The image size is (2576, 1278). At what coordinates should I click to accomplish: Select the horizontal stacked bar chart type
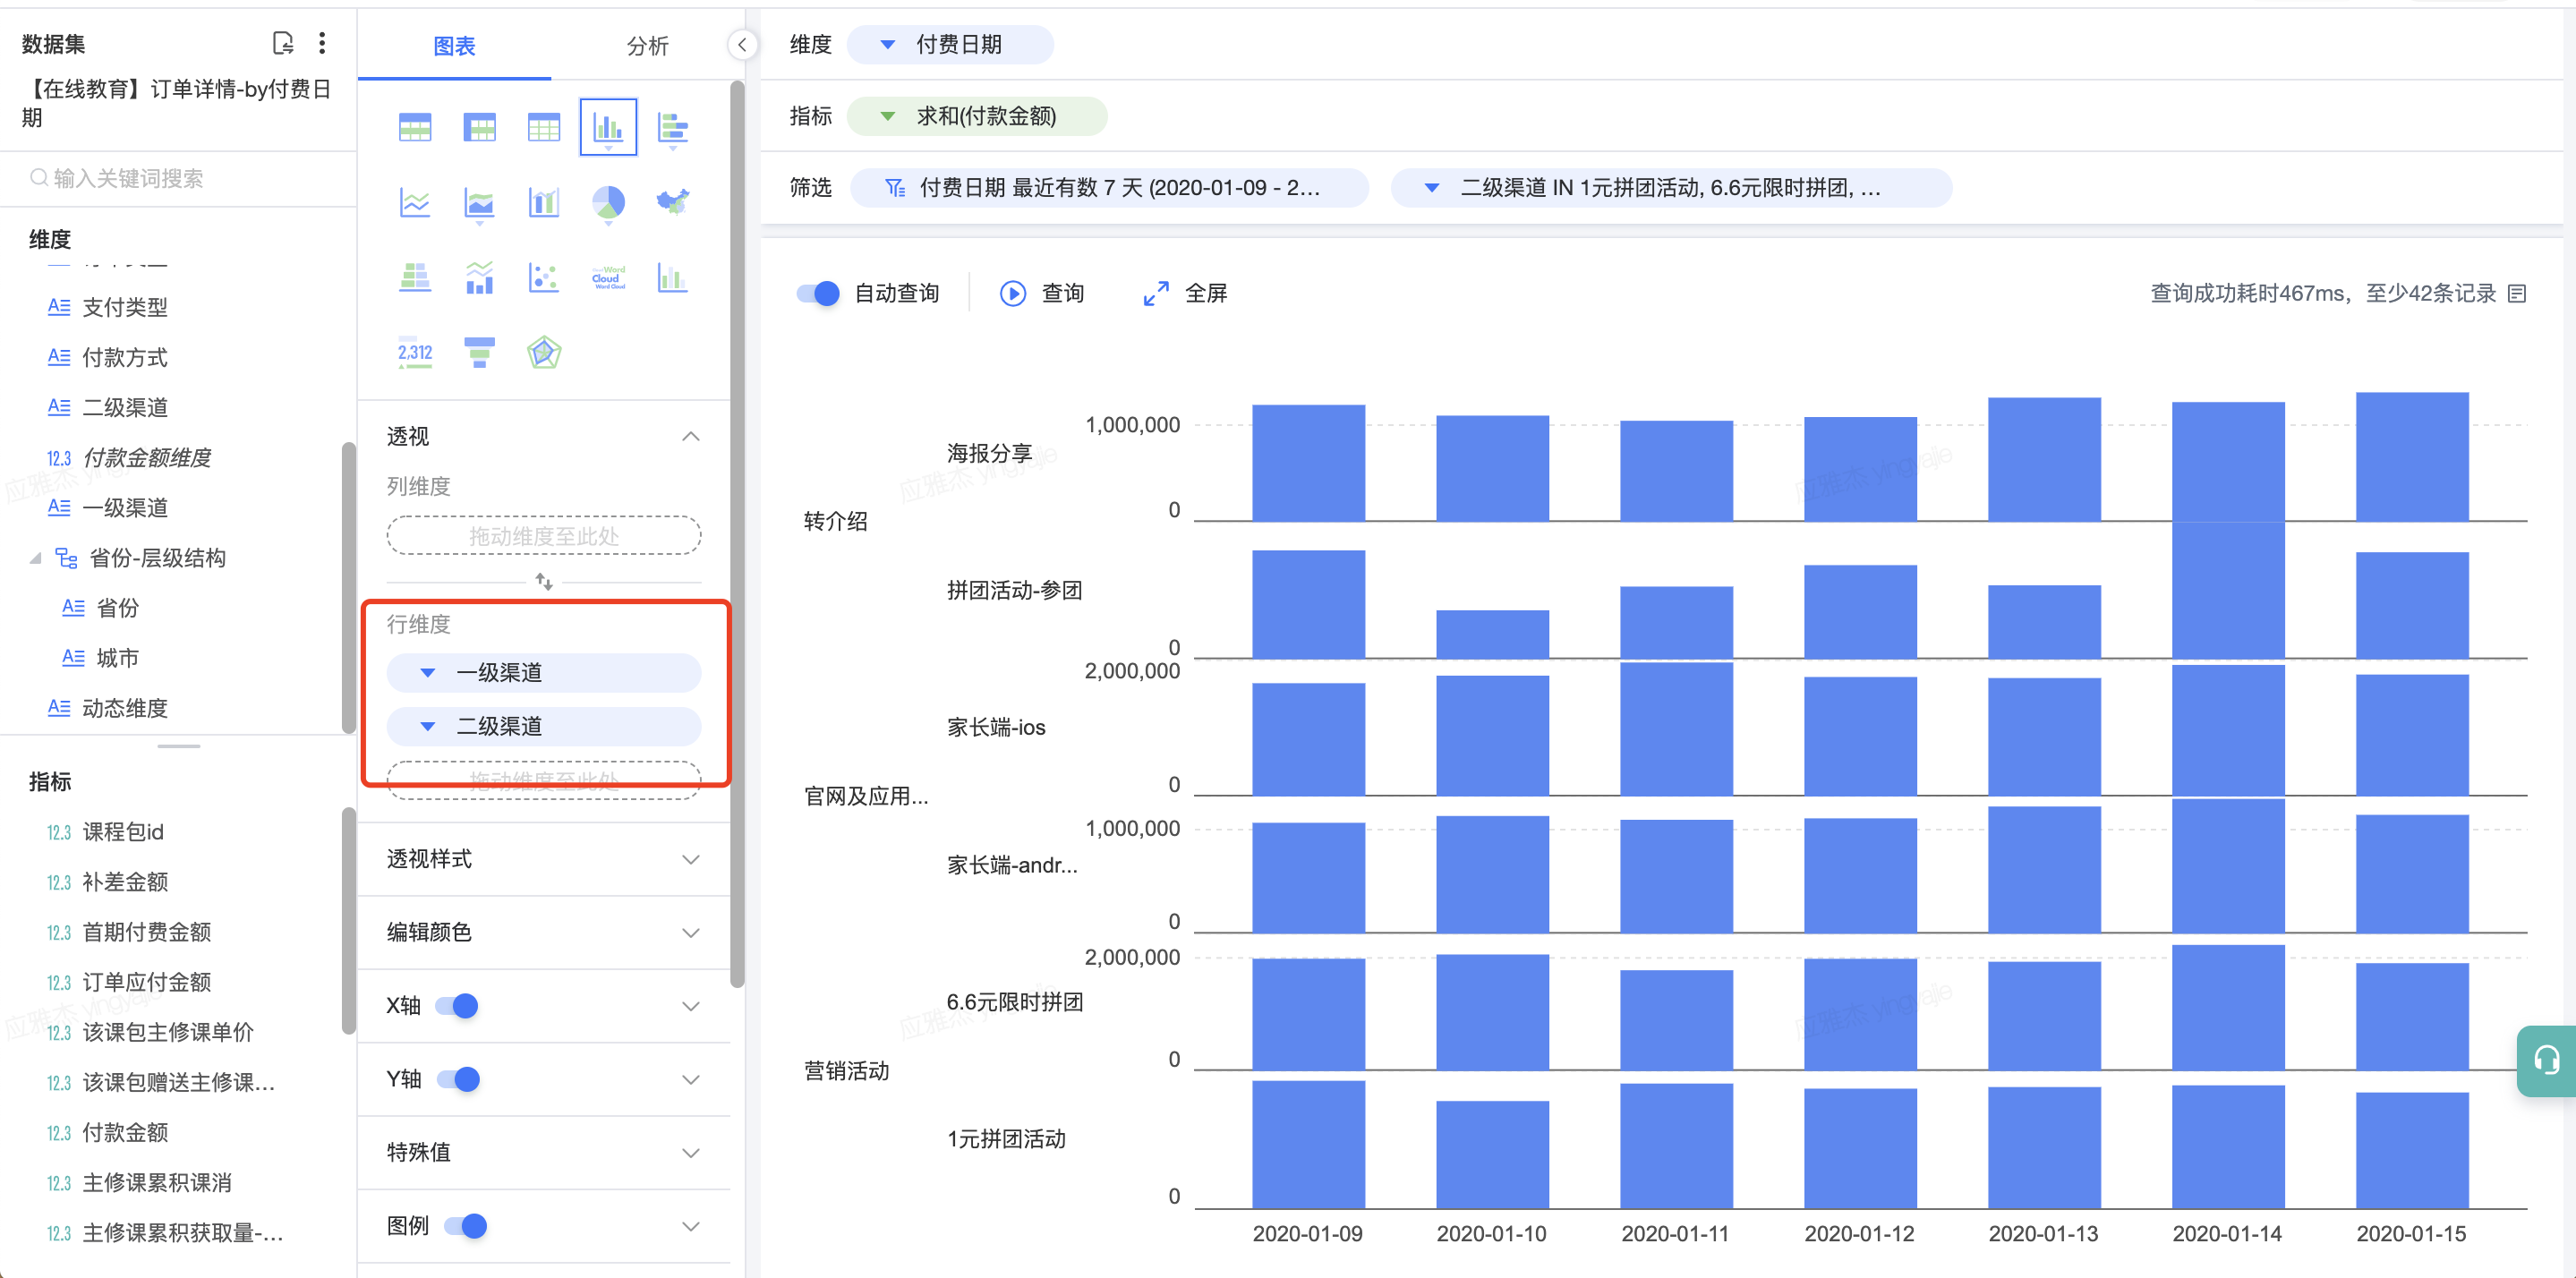pos(672,128)
